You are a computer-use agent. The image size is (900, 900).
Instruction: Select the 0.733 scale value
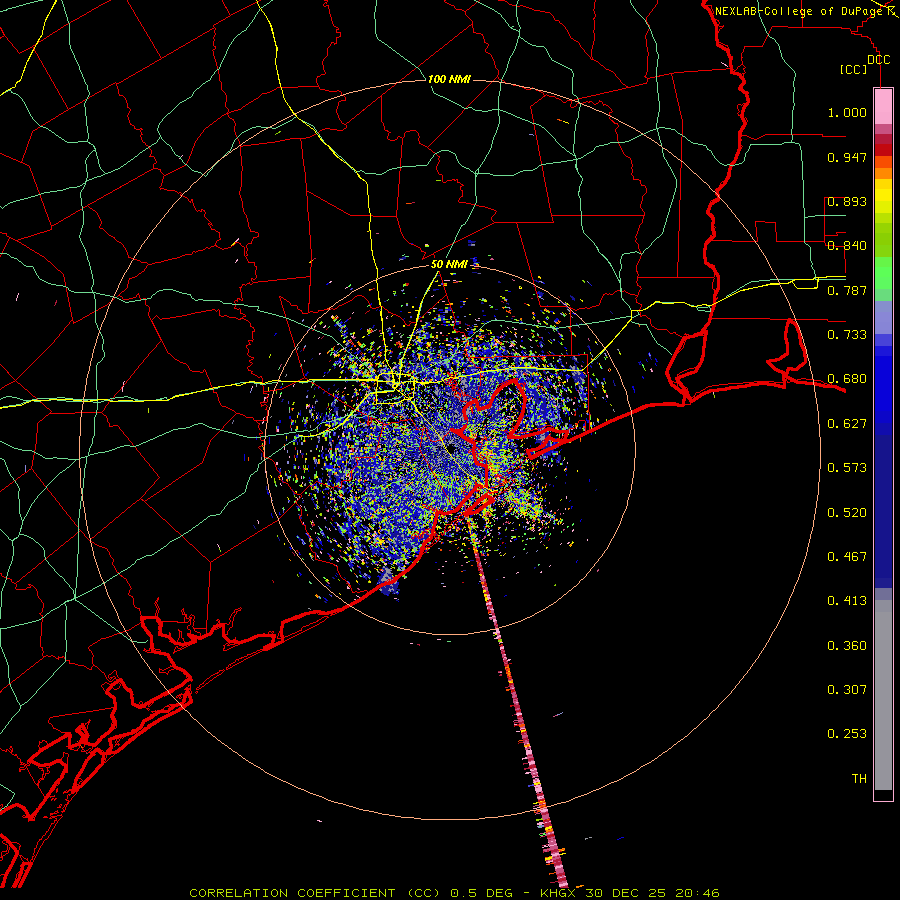[847, 335]
